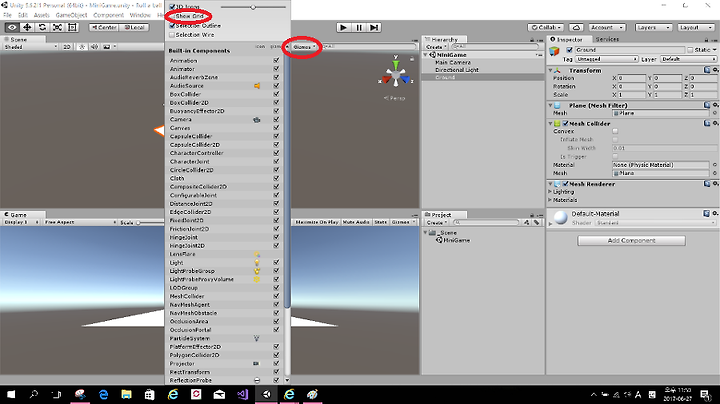Viewport: 720px width, 404px height.
Task: Select the Scale tool
Action: tap(57, 28)
